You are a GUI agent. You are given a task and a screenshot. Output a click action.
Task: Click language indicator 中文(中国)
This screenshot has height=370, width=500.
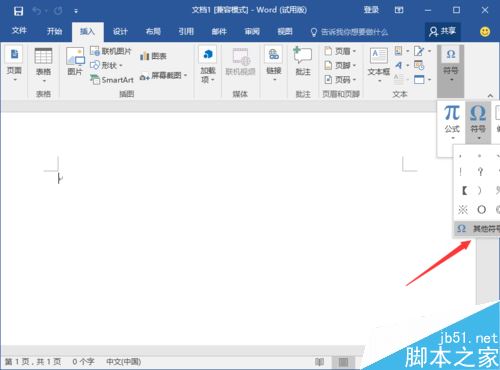coord(123,361)
